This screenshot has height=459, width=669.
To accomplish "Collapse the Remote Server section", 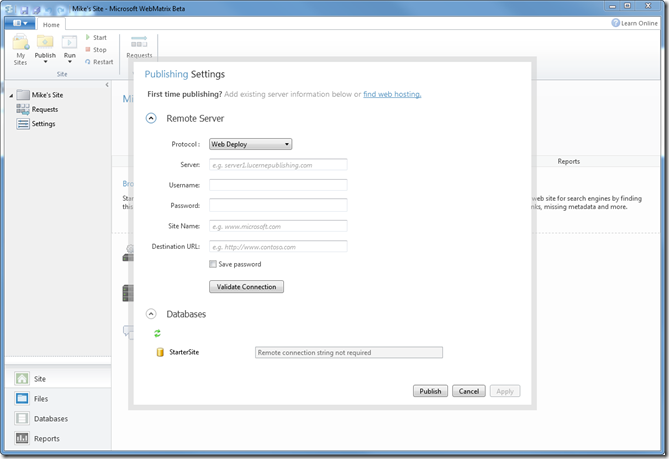I will pos(151,118).
